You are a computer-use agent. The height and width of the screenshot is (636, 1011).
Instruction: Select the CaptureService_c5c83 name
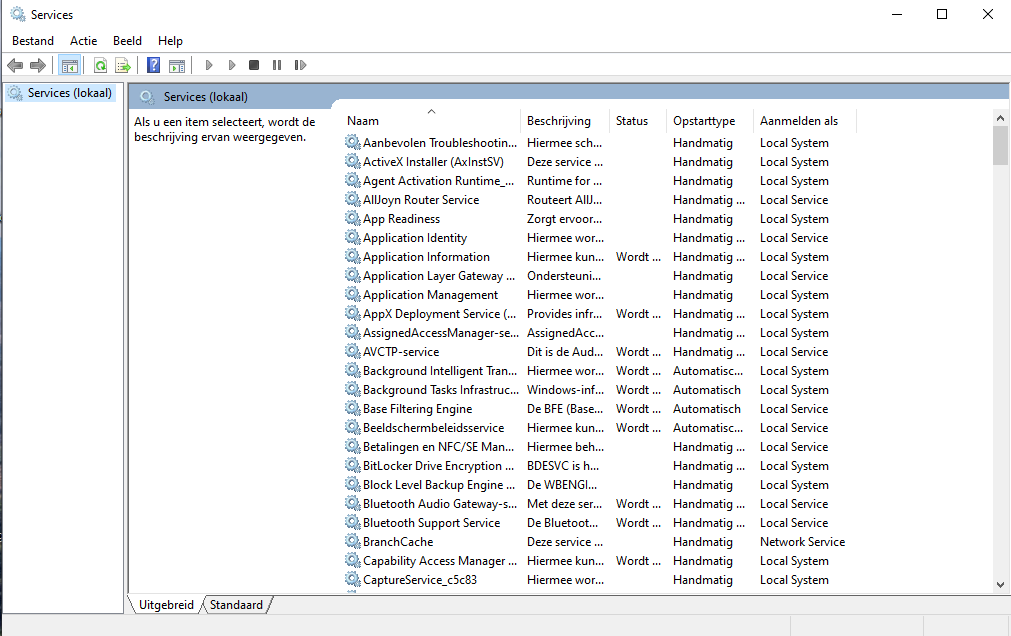tap(420, 580)
